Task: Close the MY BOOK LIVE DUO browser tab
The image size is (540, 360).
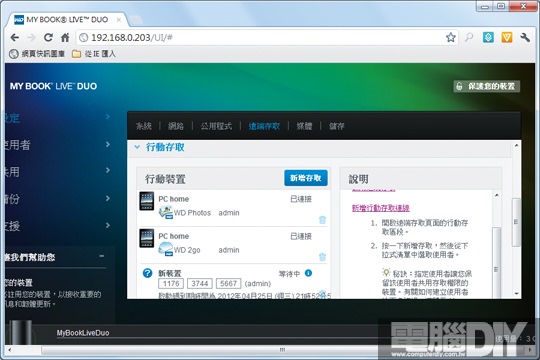Action: pyautogui.click(x=118, y=20)
